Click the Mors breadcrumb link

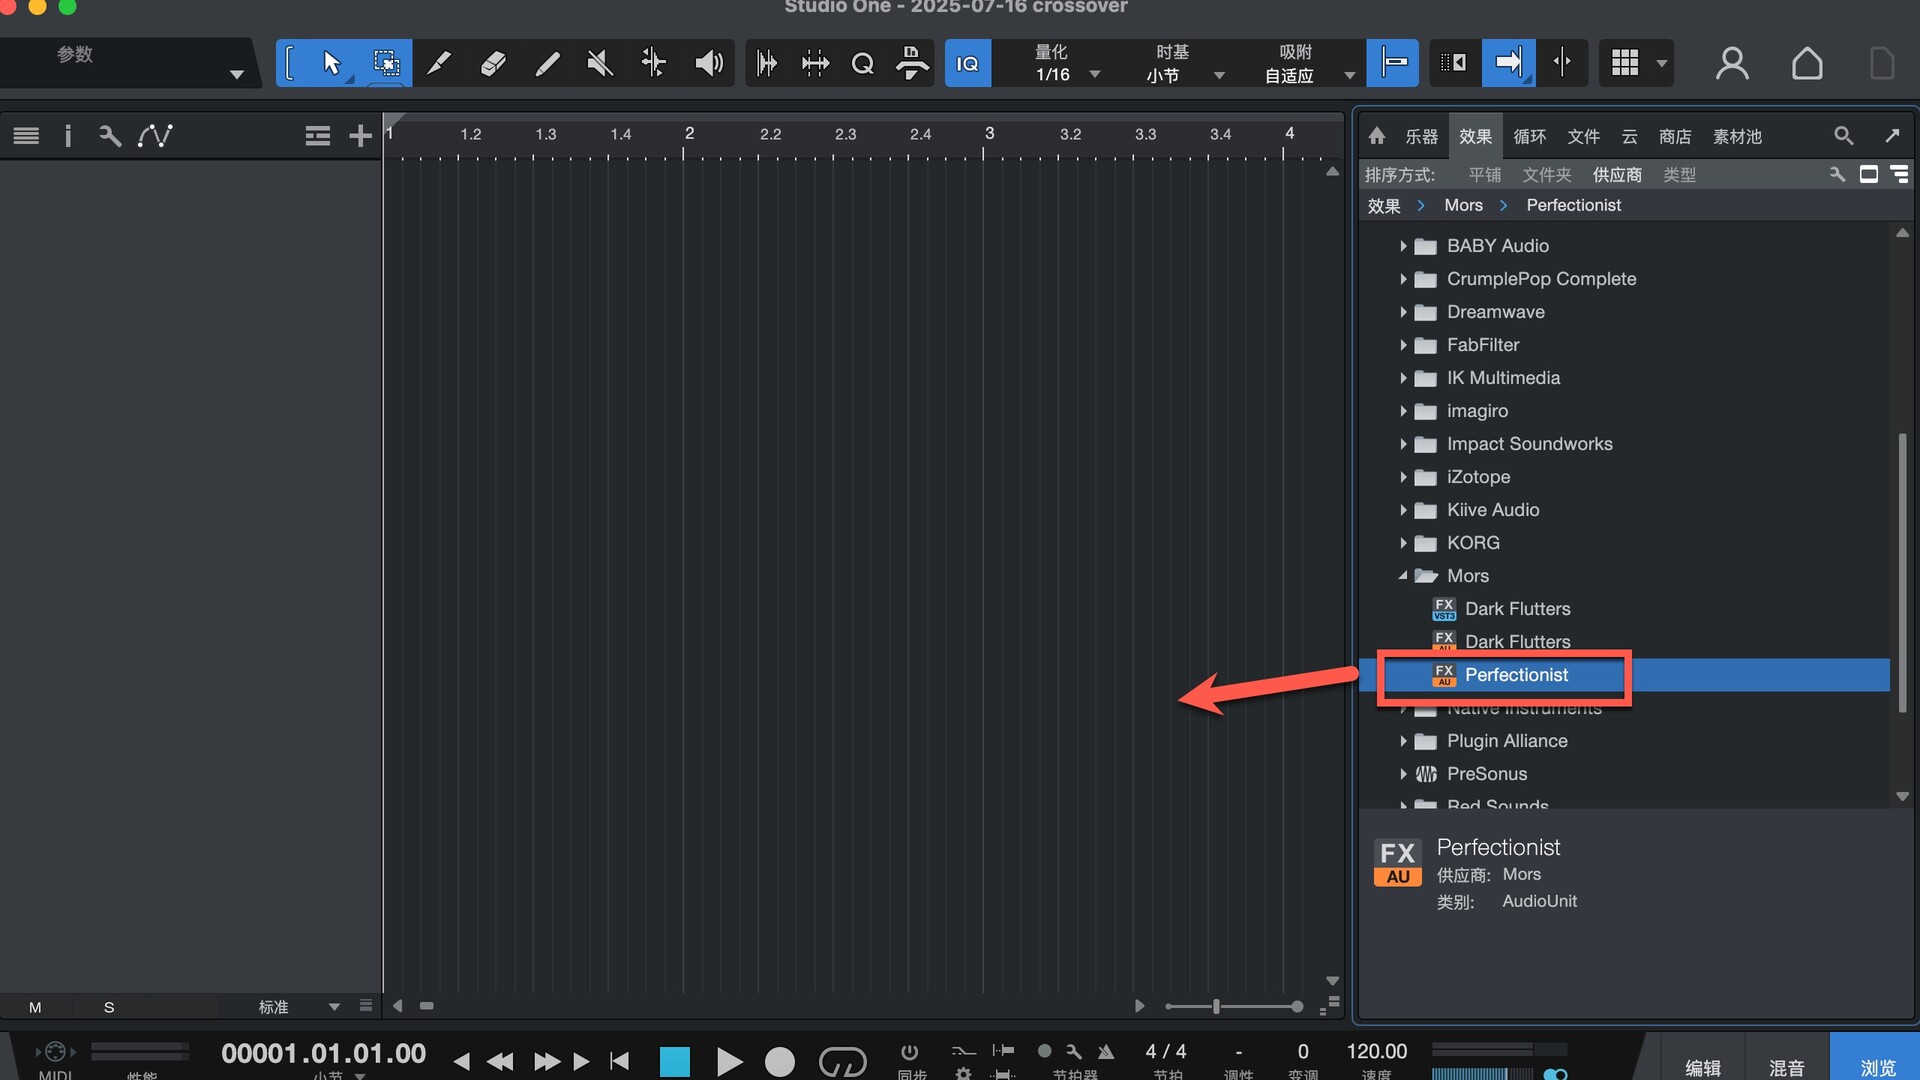coord(1463,205)
